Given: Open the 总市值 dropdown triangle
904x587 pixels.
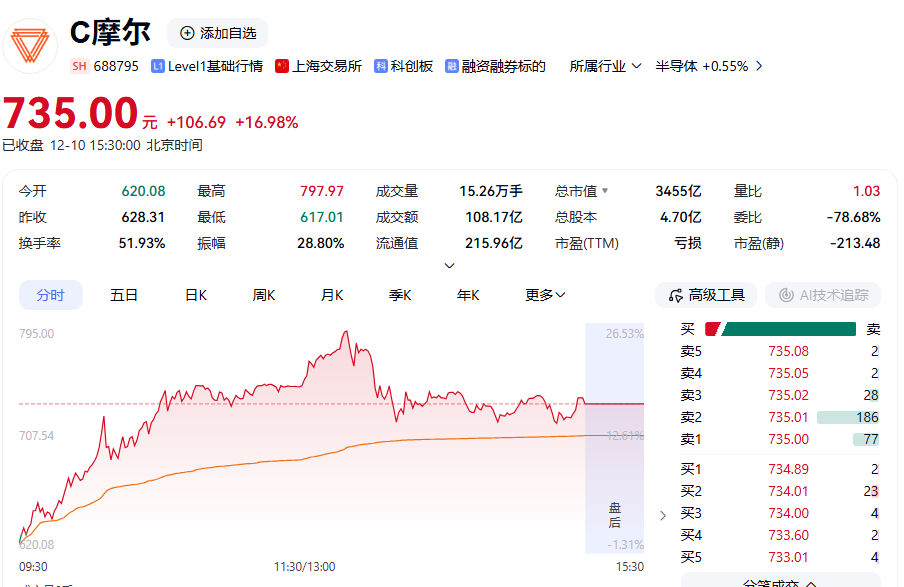Looking at the screenshot, I should 605,190.
